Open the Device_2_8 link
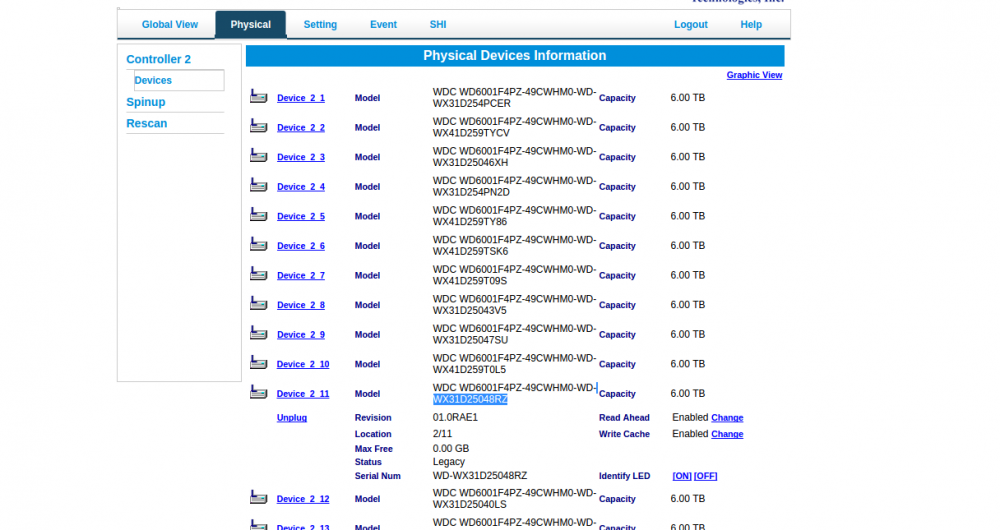The height and width of the screenshot is (530, 1000). click(300, 305)
